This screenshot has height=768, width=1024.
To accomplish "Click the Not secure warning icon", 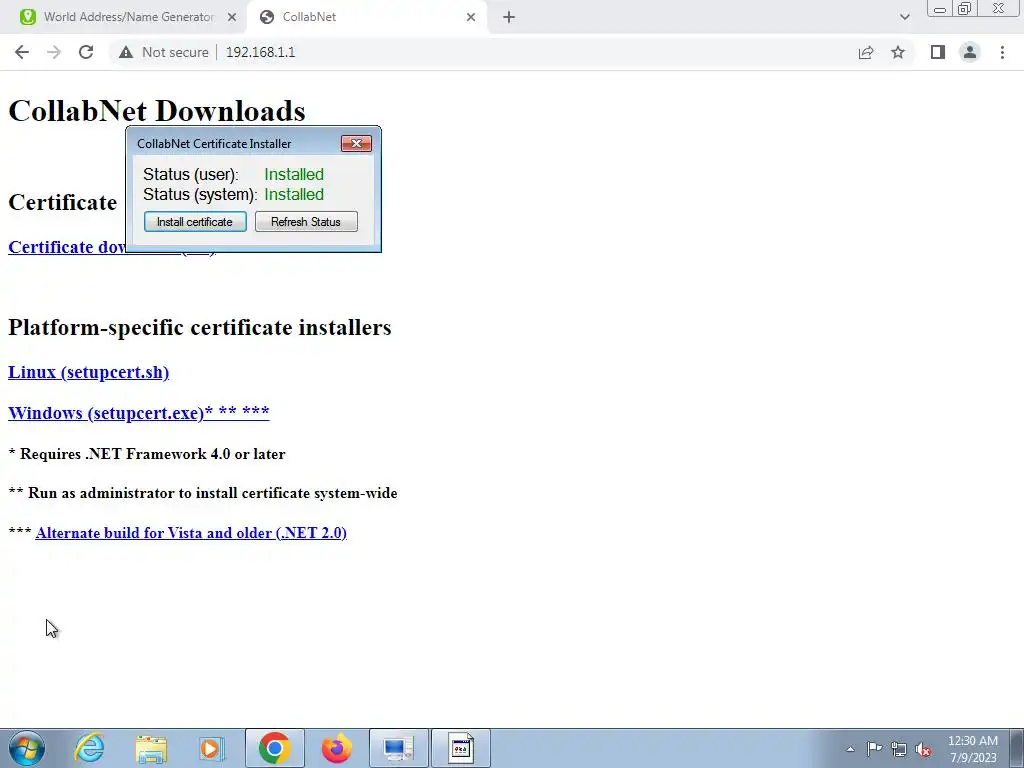I will (126, 52).
